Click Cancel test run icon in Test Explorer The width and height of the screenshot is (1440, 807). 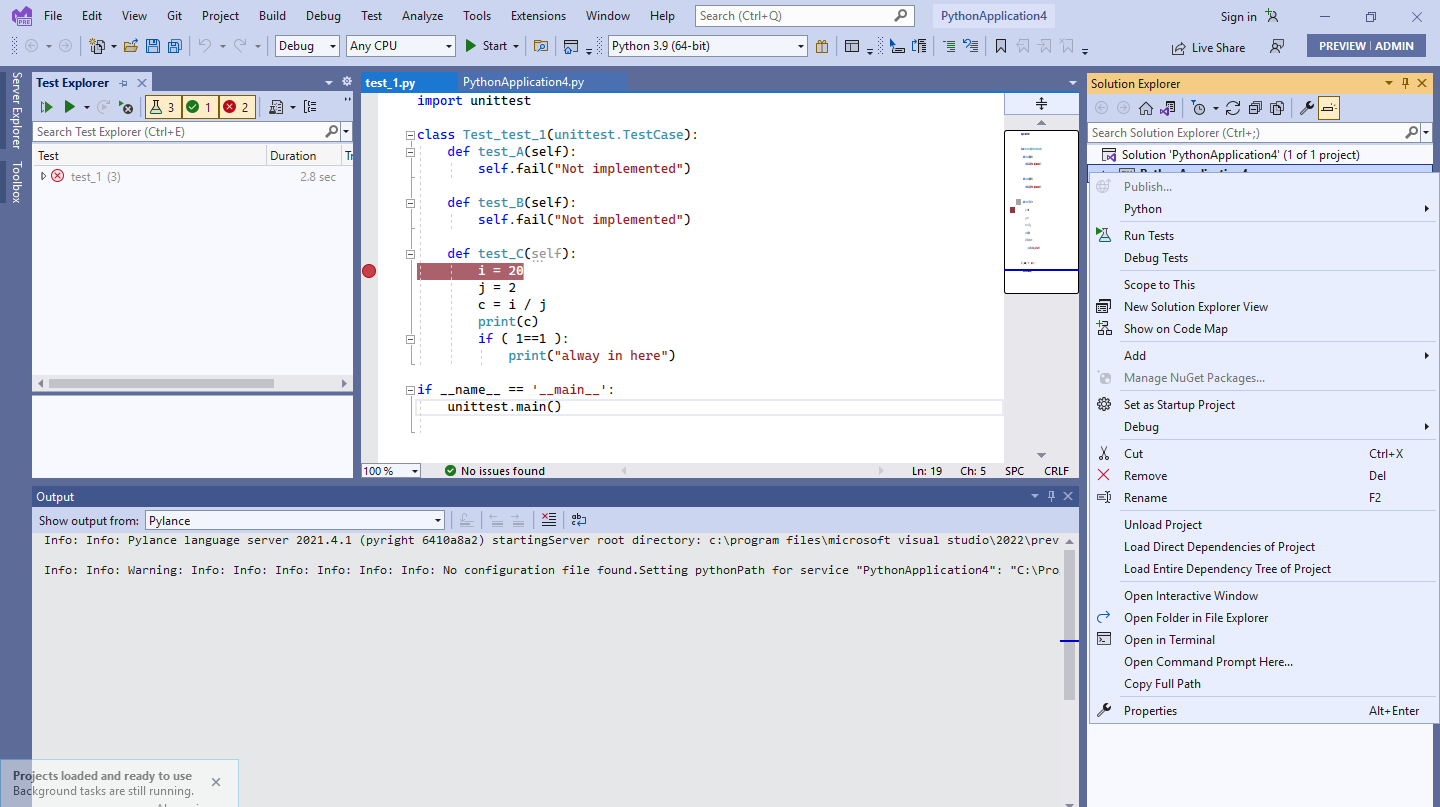click(126, 107)
